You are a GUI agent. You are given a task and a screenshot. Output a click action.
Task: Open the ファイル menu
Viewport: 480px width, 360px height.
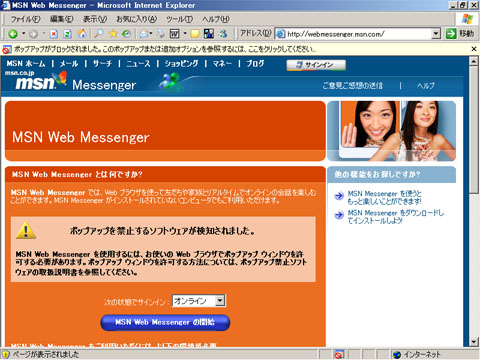tap(26, 19)
